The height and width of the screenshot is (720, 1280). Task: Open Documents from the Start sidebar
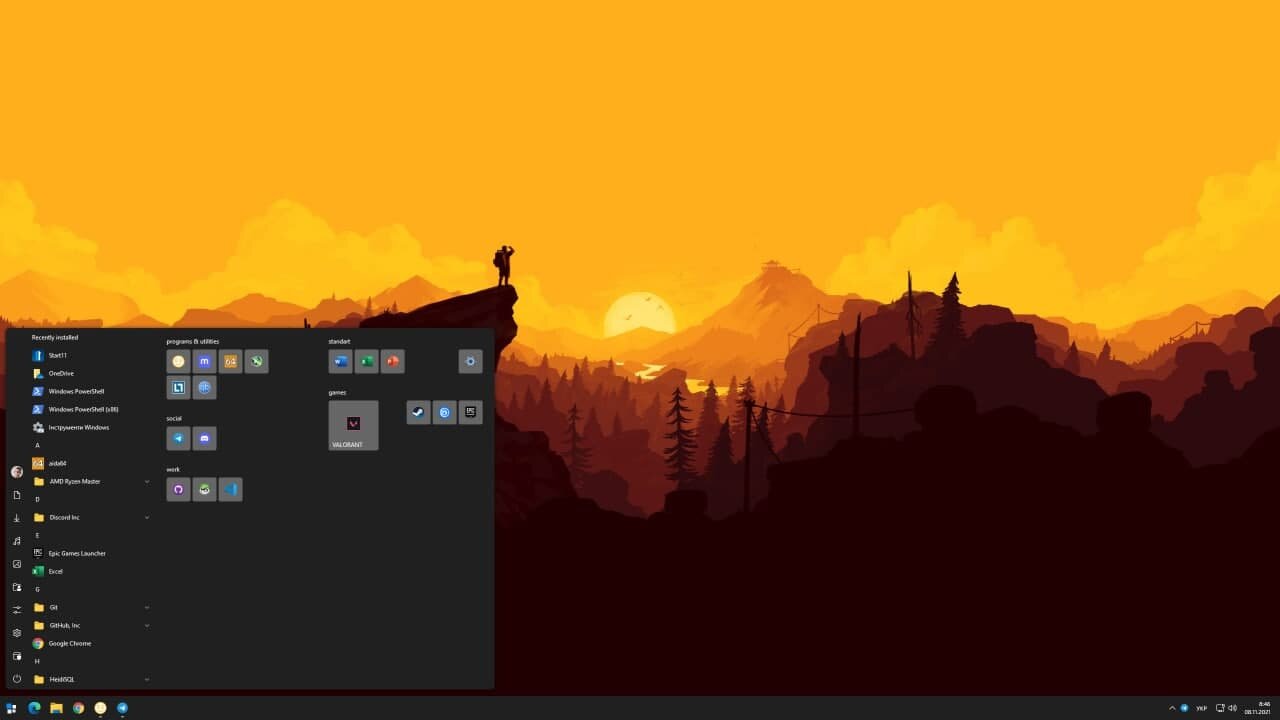(17, 495)
